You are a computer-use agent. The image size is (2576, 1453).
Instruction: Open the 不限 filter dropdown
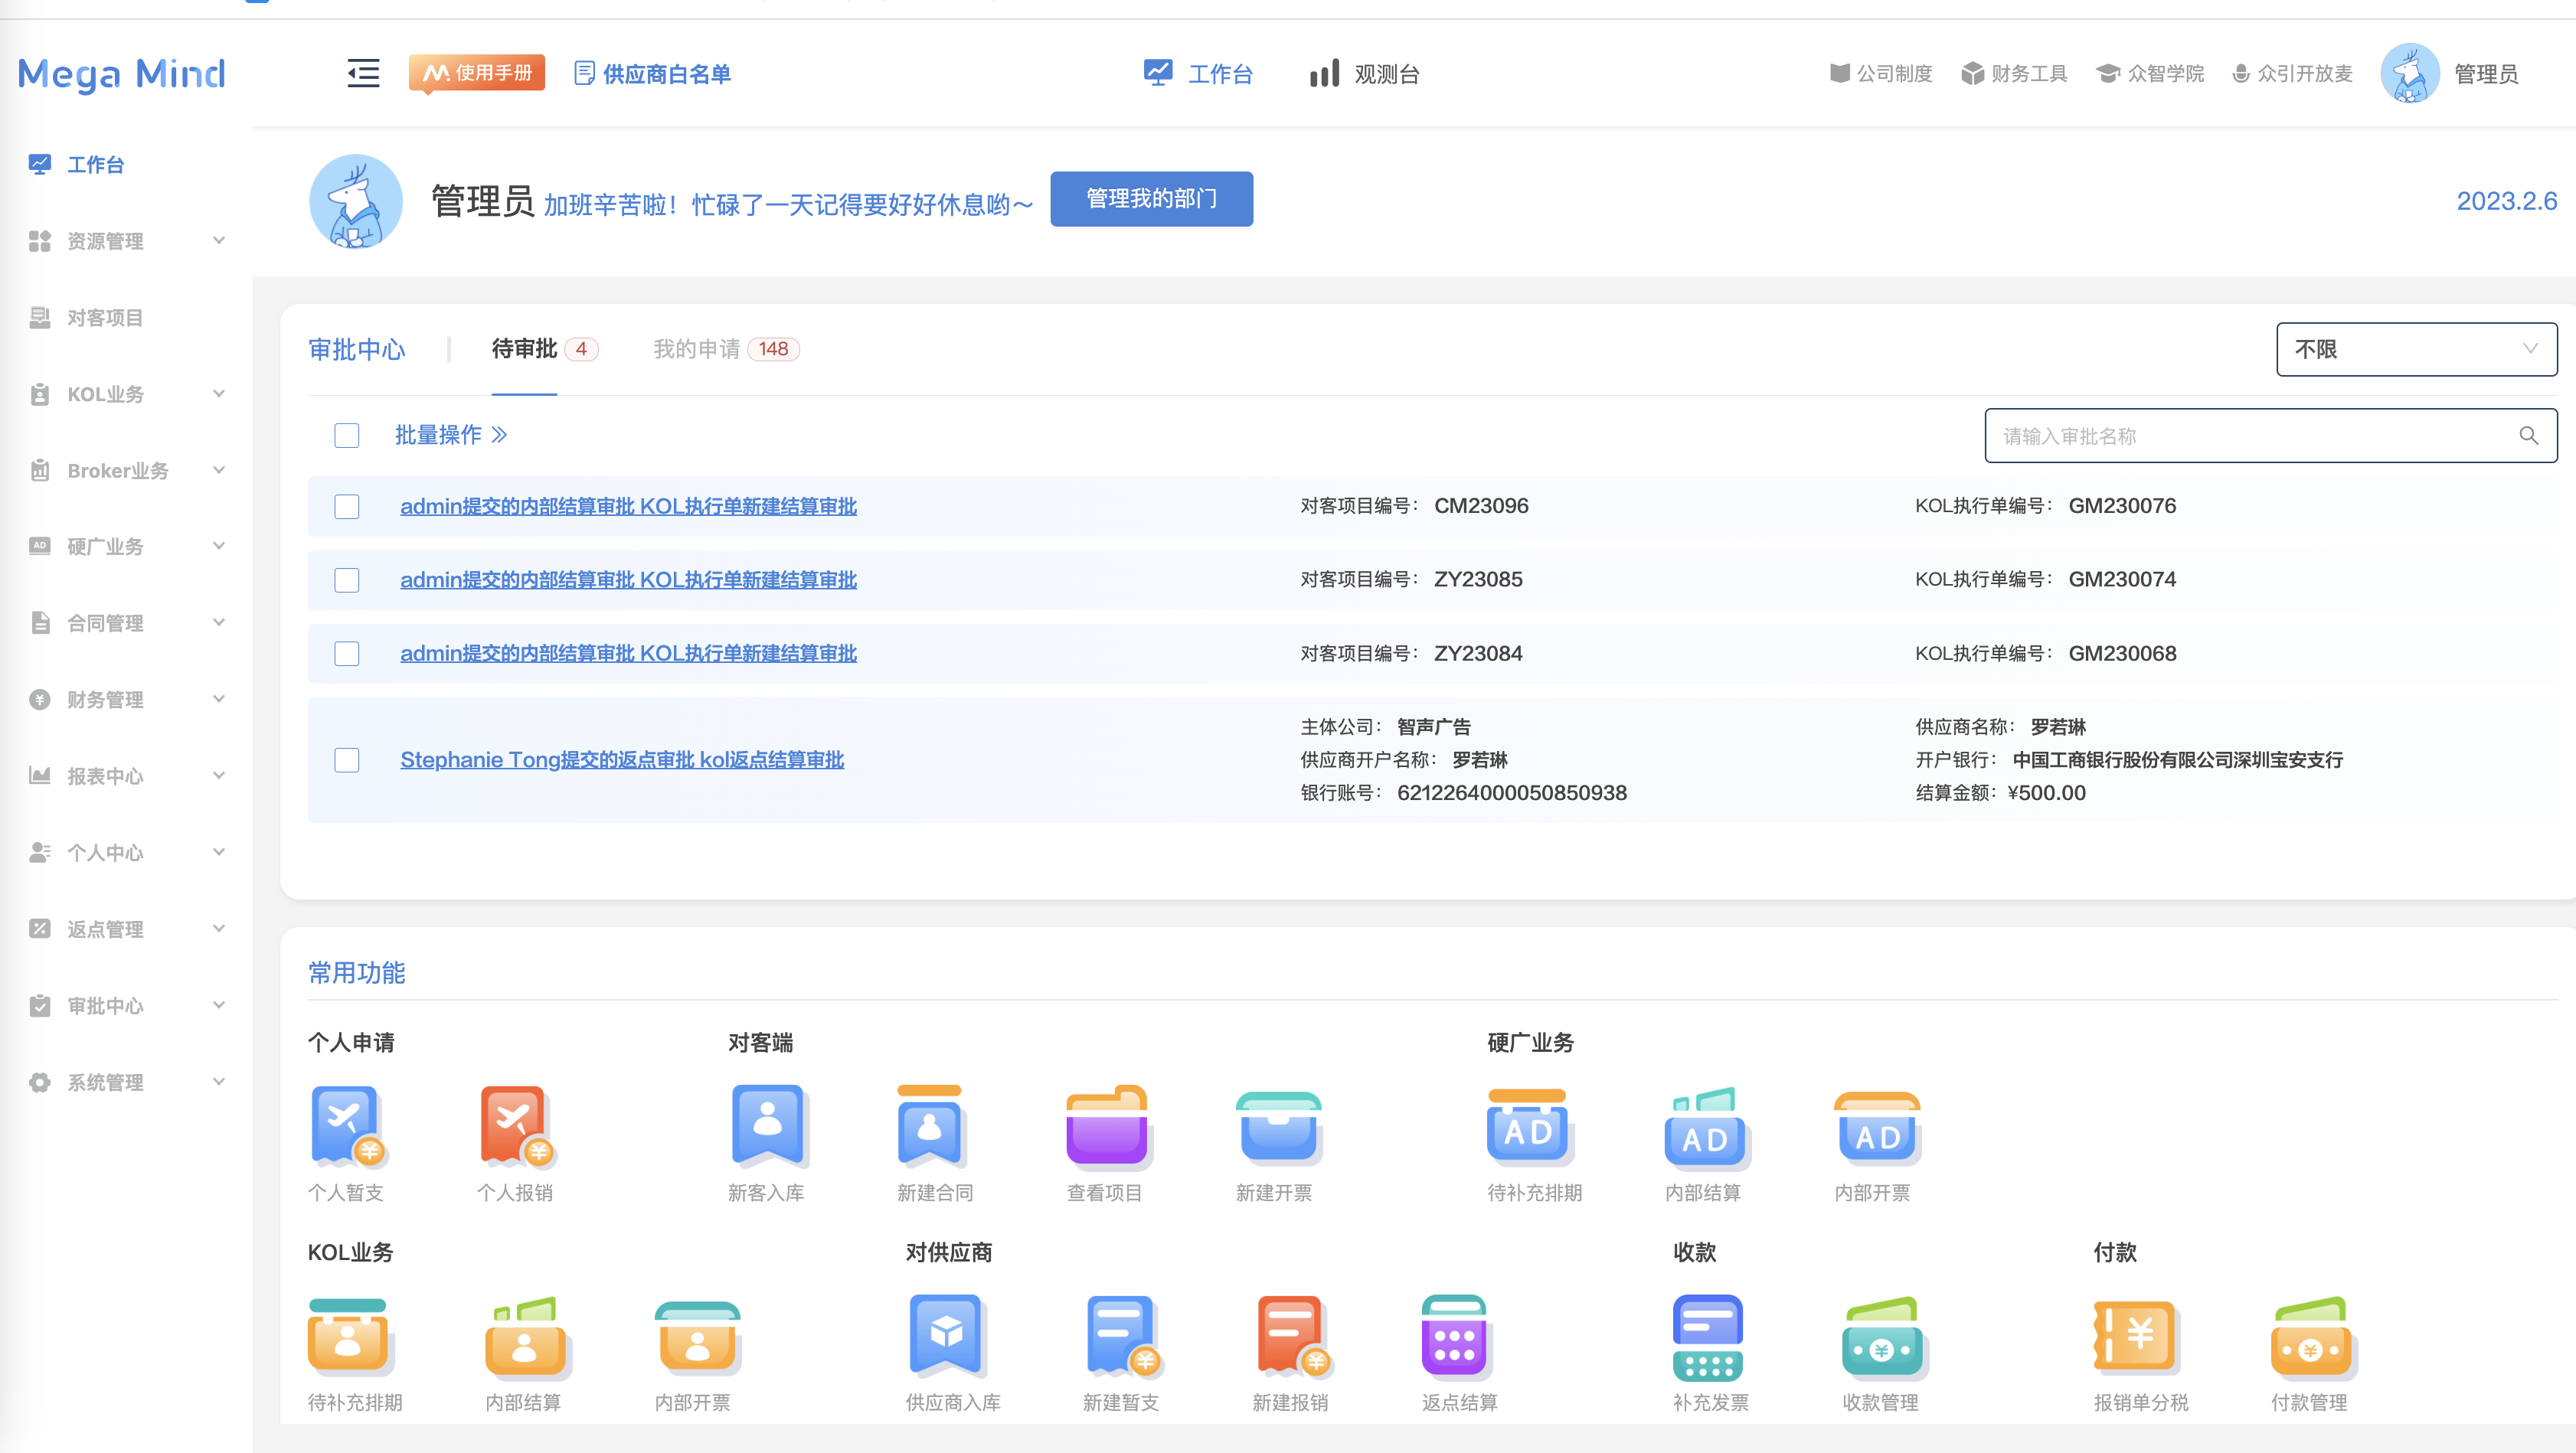coord(2416,349)
